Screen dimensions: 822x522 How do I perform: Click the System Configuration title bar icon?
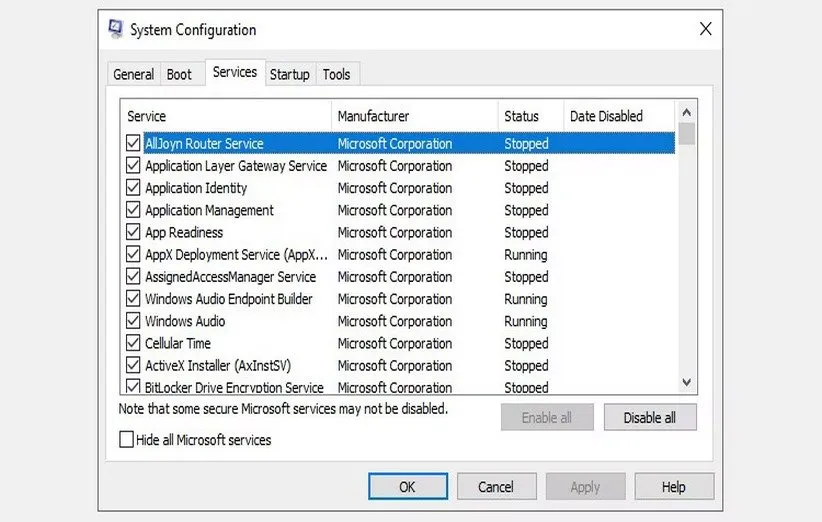click(x=116, y=30)
